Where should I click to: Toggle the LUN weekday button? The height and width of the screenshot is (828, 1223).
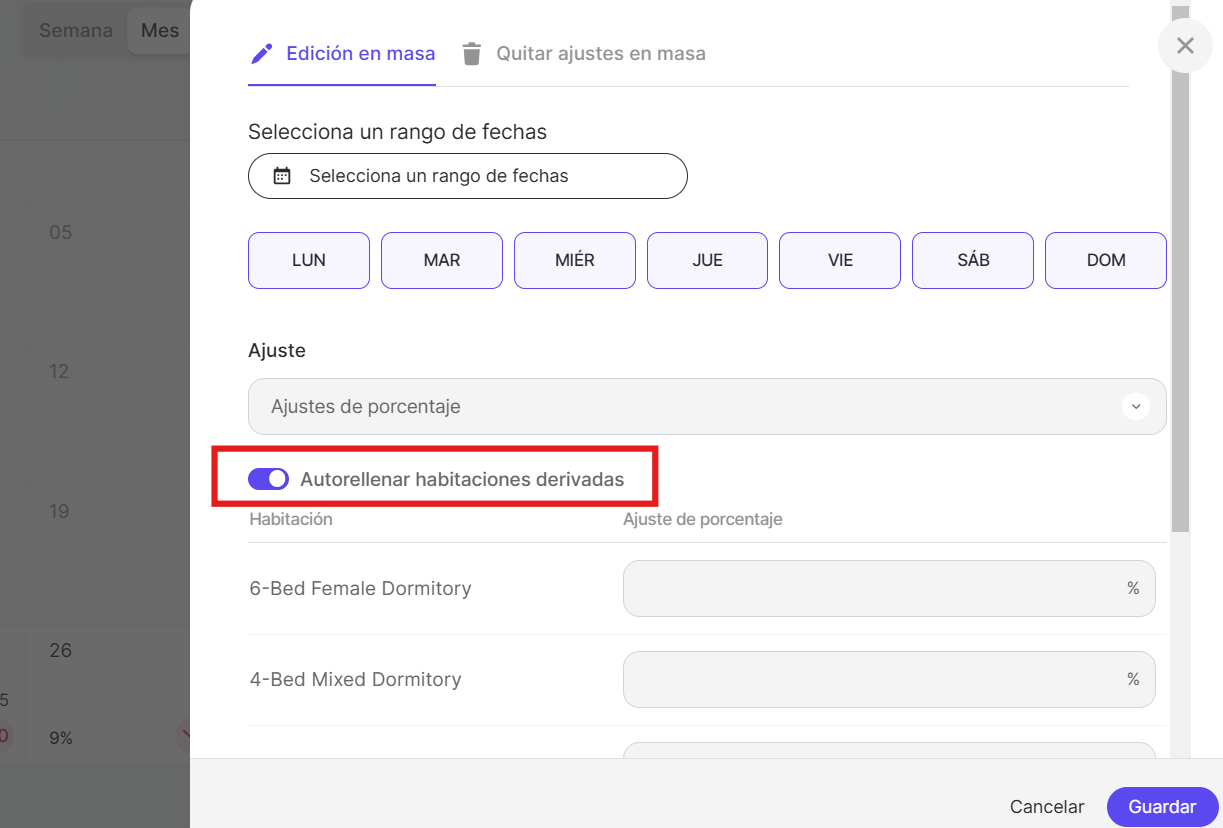pyautogui.click(x=309, y=260)
